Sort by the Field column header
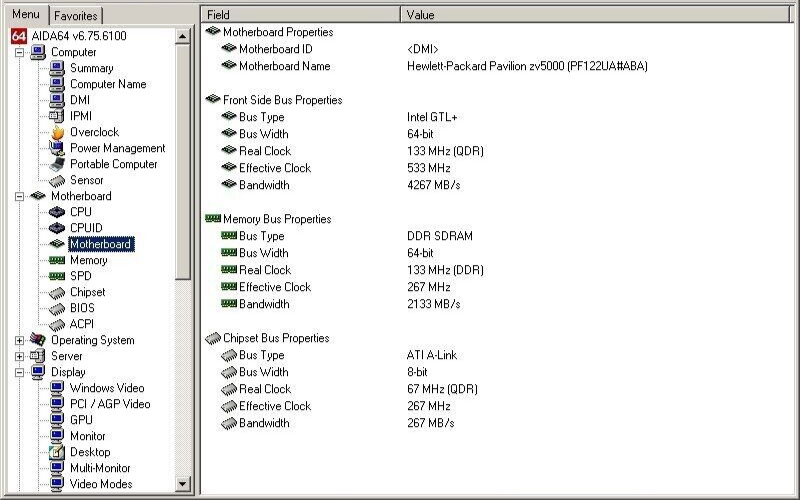The height and width of the screenshot is (500, 800). pos(301,15)
